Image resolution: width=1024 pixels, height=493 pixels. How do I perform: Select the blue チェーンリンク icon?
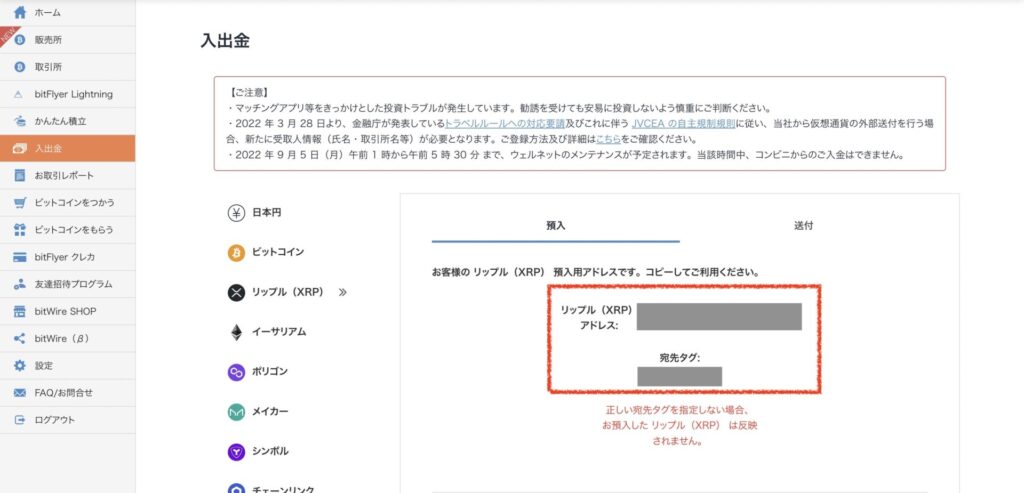[x=236, y=488]
